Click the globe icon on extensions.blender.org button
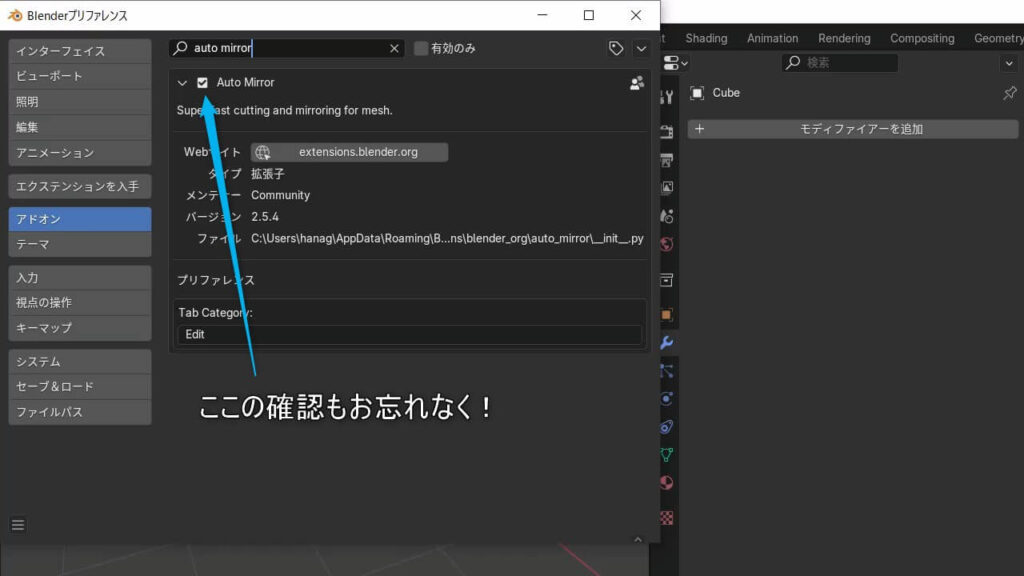 (263, 152)
